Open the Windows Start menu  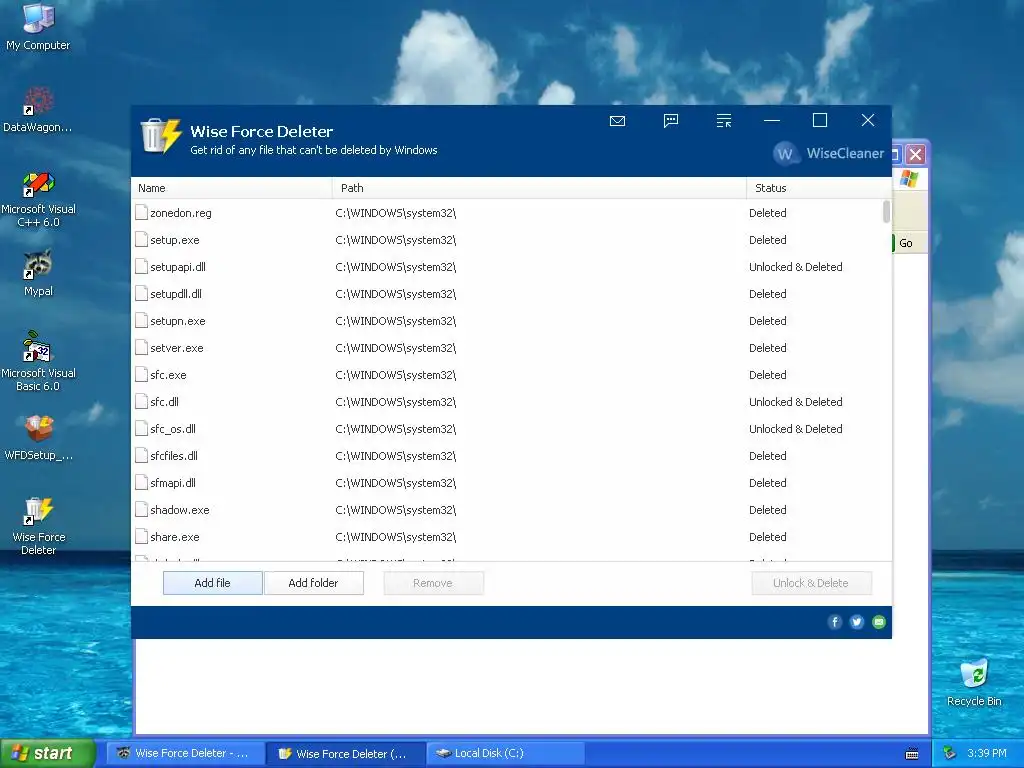coord(47,754)
